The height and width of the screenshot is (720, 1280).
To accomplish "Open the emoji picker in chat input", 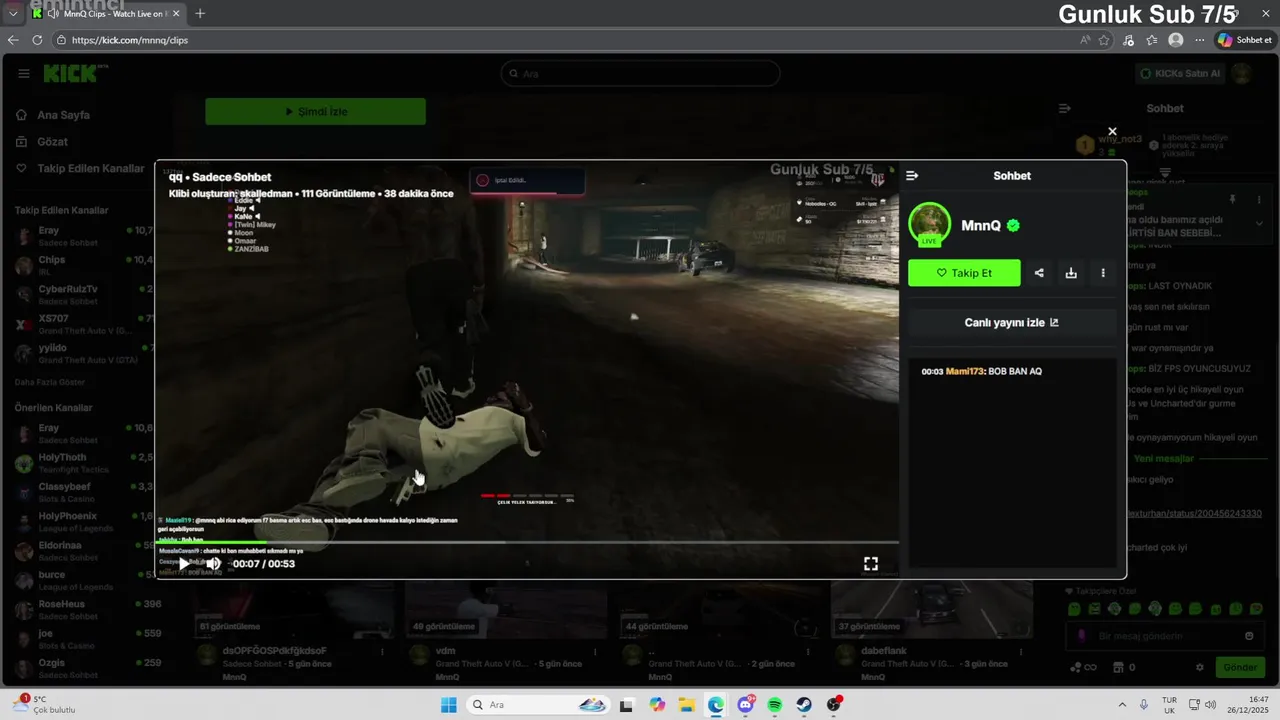I will (1249, 636).
